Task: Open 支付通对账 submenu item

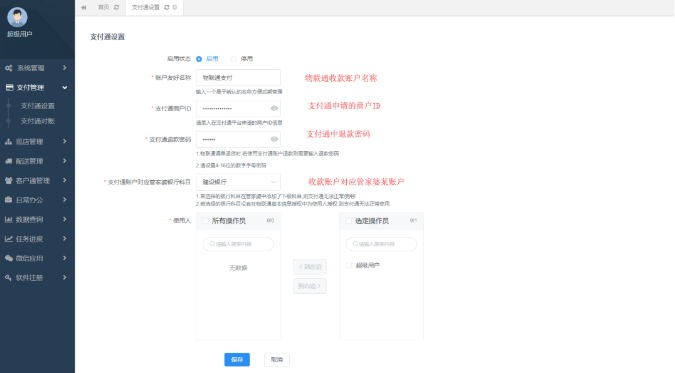Action: pos(37,121)
